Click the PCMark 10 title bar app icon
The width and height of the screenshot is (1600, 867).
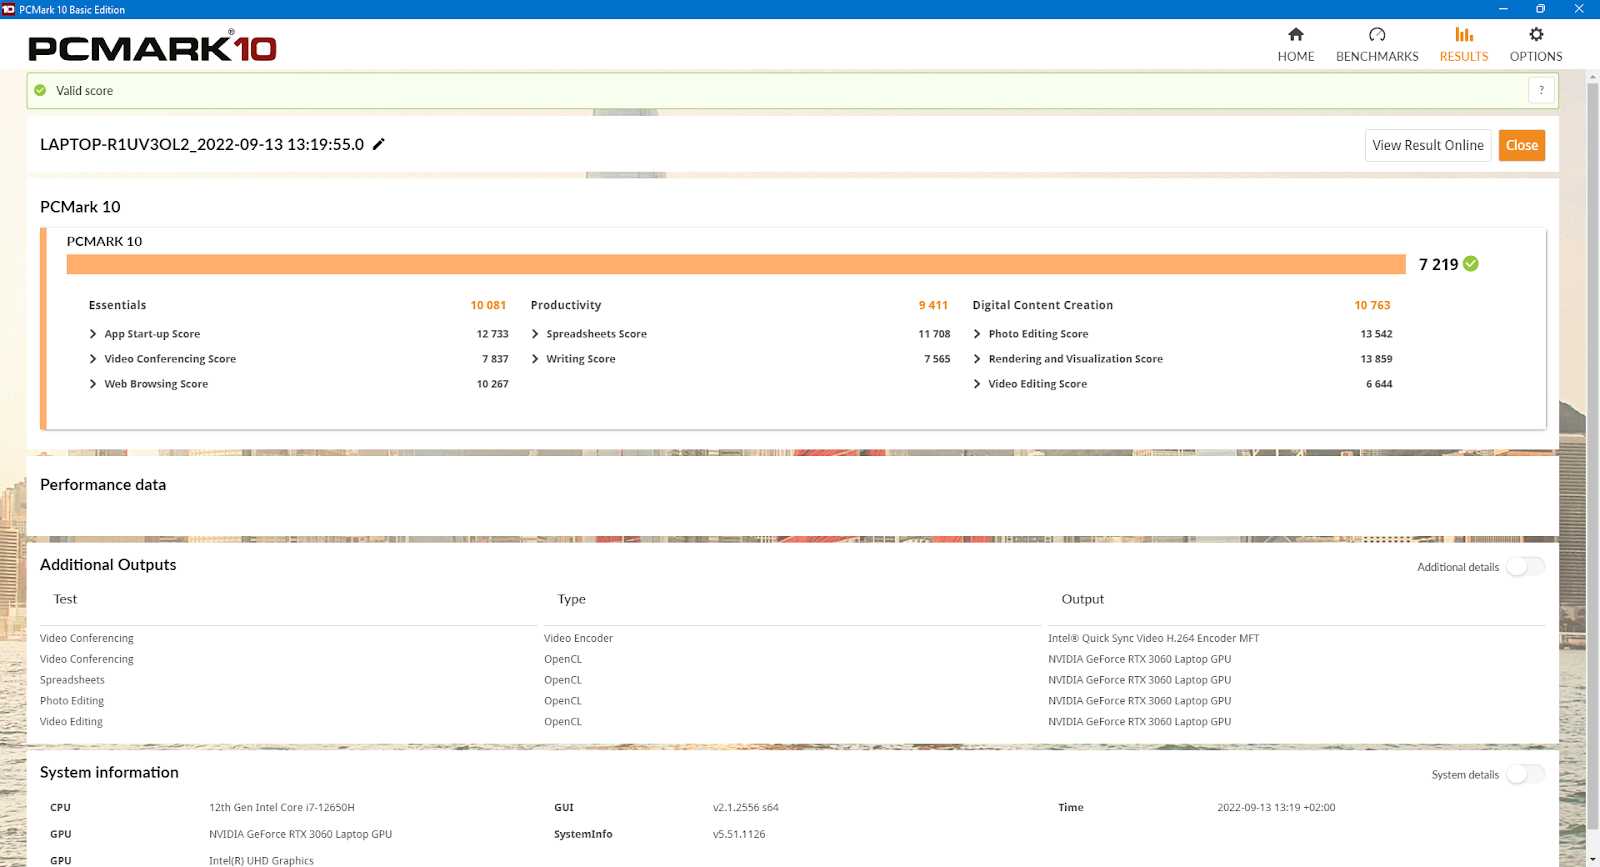[9, 9]
